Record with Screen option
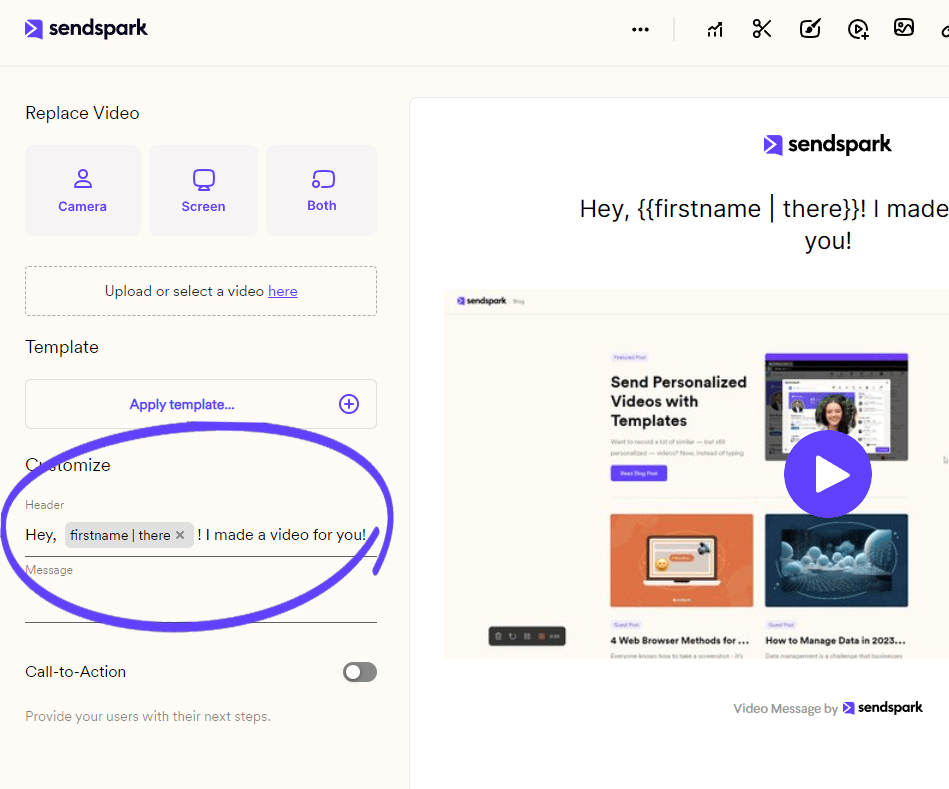This screenshot has height=789, width=949. [203, 190]
